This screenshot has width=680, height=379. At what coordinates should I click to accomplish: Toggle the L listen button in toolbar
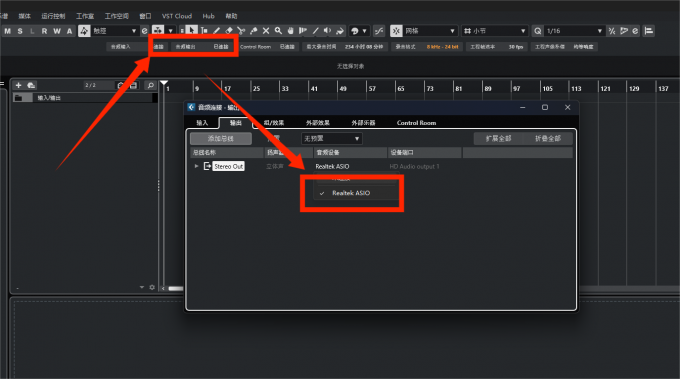pos(32,31)
